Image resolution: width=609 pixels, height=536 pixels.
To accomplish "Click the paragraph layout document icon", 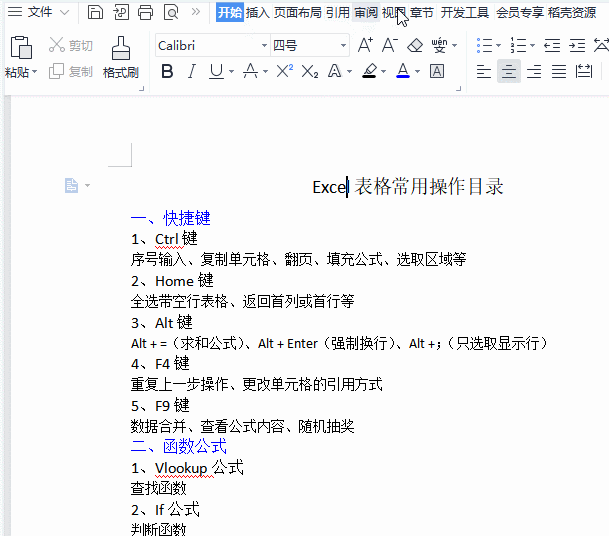I will point(71,185).
